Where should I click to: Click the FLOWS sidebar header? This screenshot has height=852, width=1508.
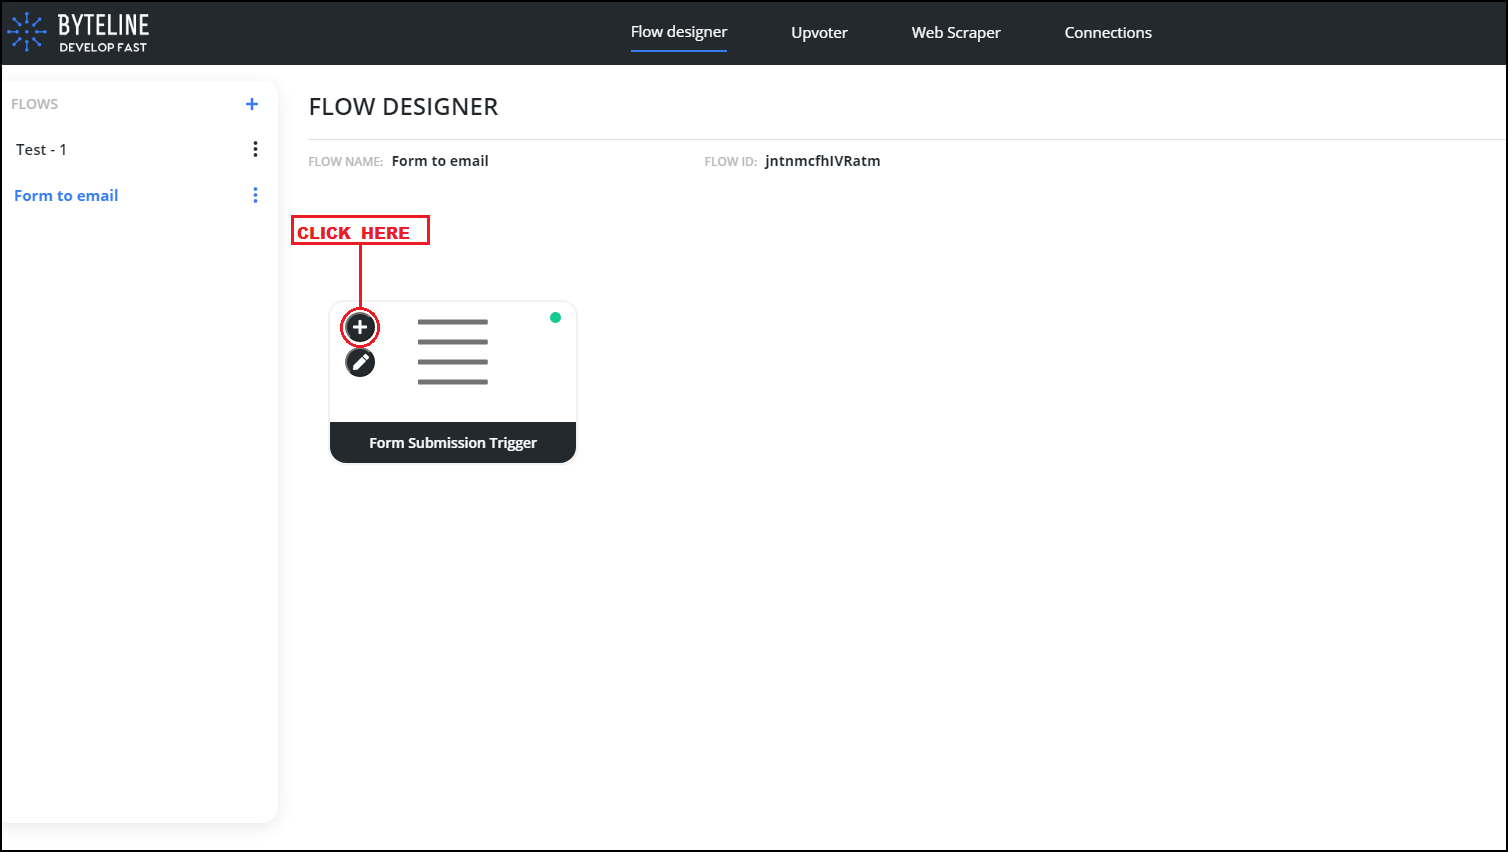pyautogui.click(x=35, y=104)
